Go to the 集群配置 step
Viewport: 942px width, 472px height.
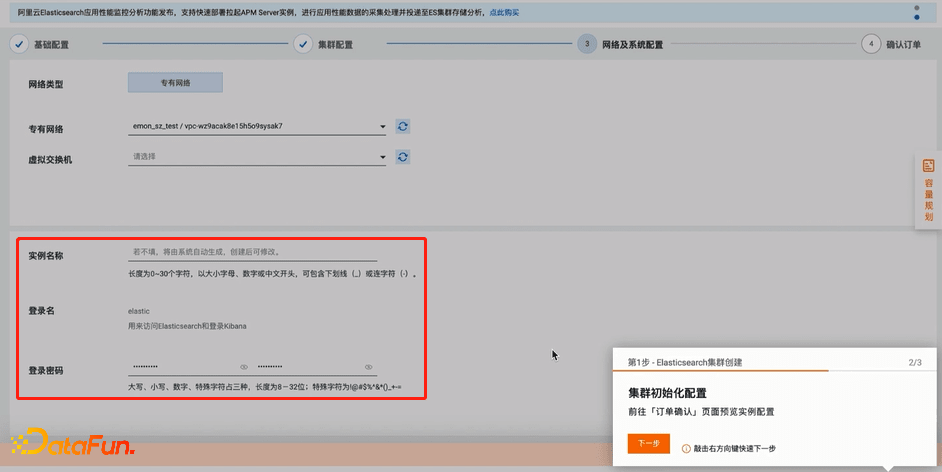(x=323, y=44)
